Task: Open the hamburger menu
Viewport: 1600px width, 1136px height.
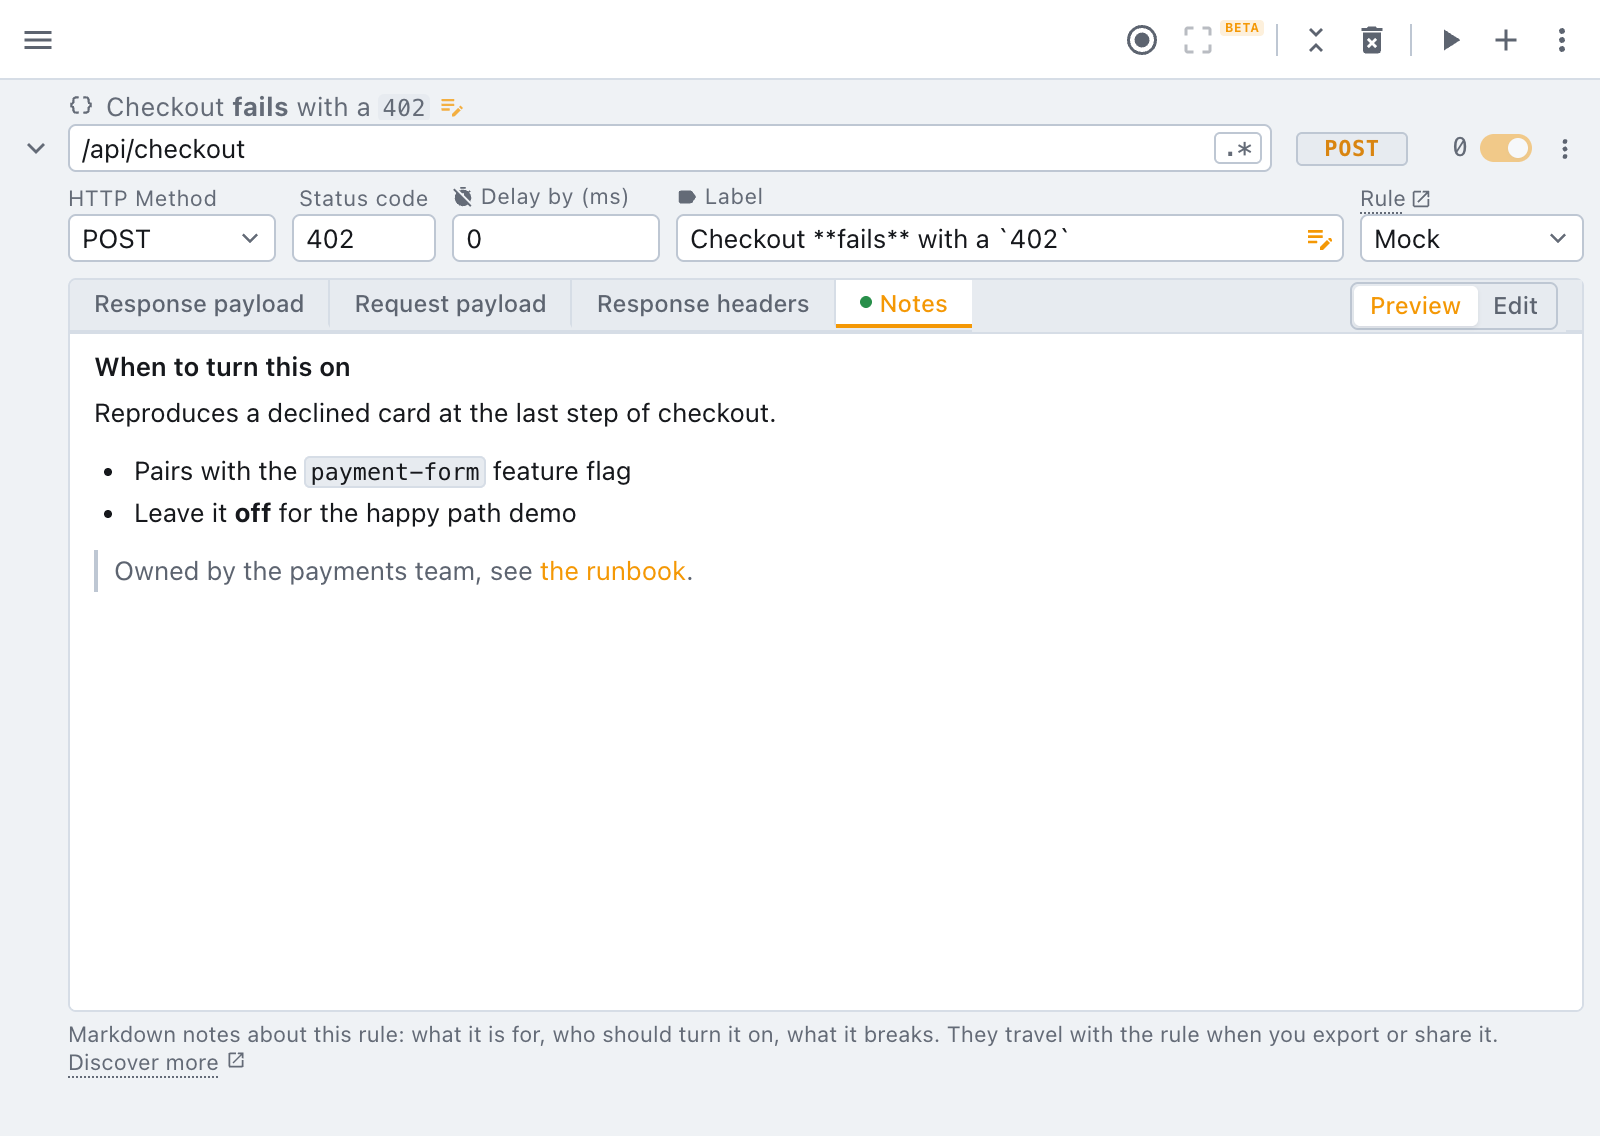Action: coord(38,40)
